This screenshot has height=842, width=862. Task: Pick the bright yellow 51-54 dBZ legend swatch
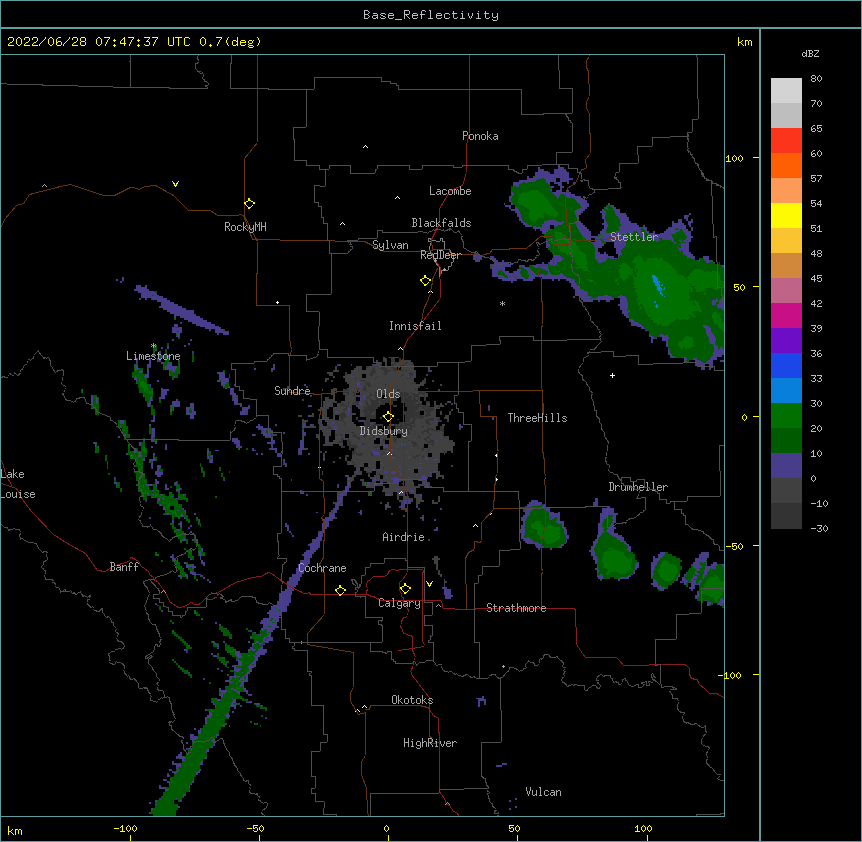click(786, 215)
